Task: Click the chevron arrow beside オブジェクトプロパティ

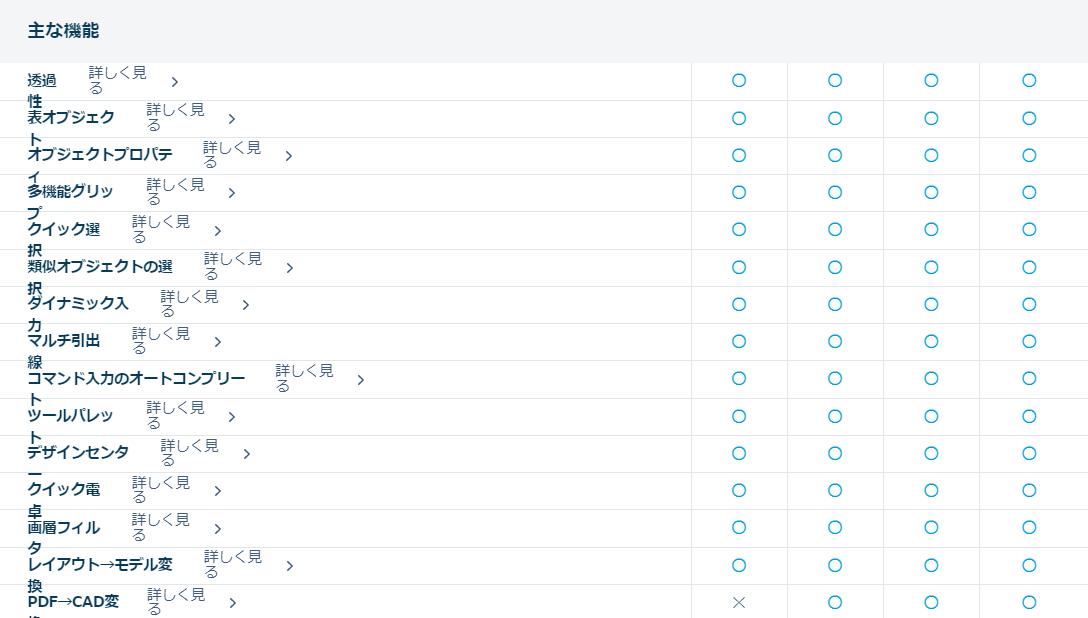Action: (x=288, y=156)
